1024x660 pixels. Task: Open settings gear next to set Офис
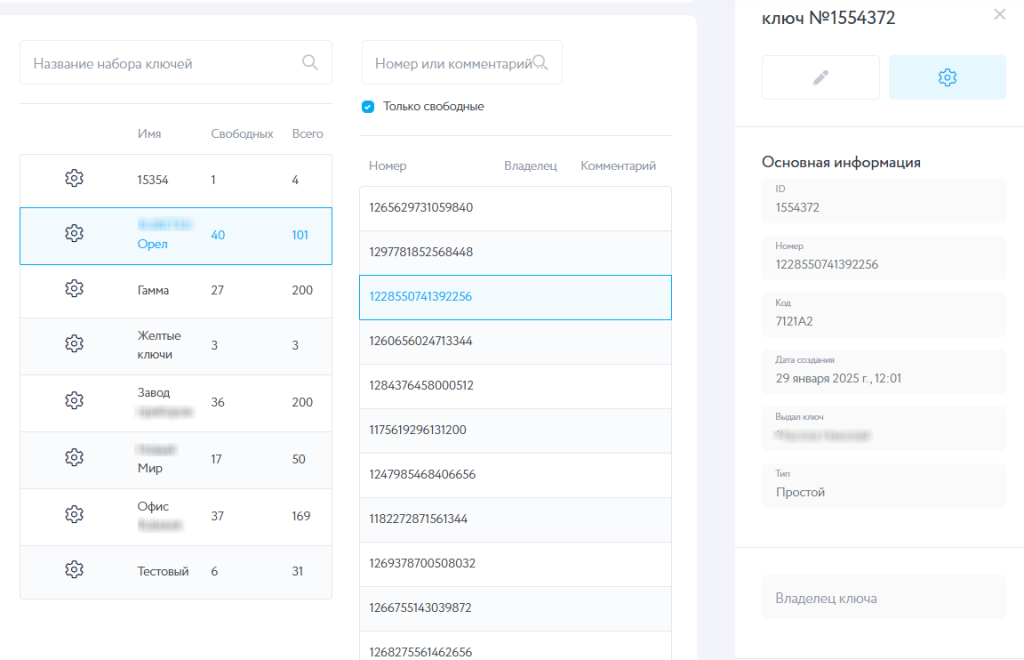(73, 514)
